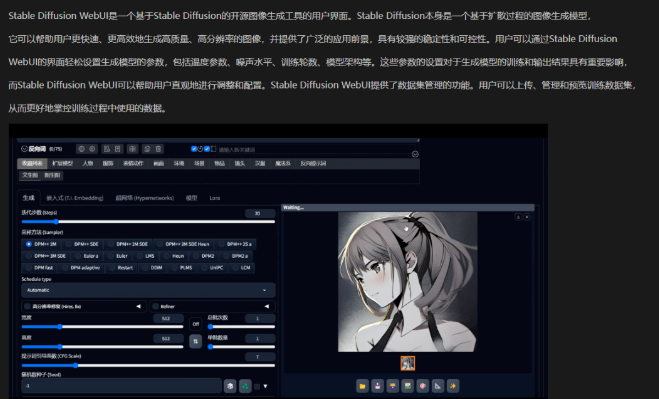Open the output images folder icon
The image size is (659, 399).
tap(362, 386)
